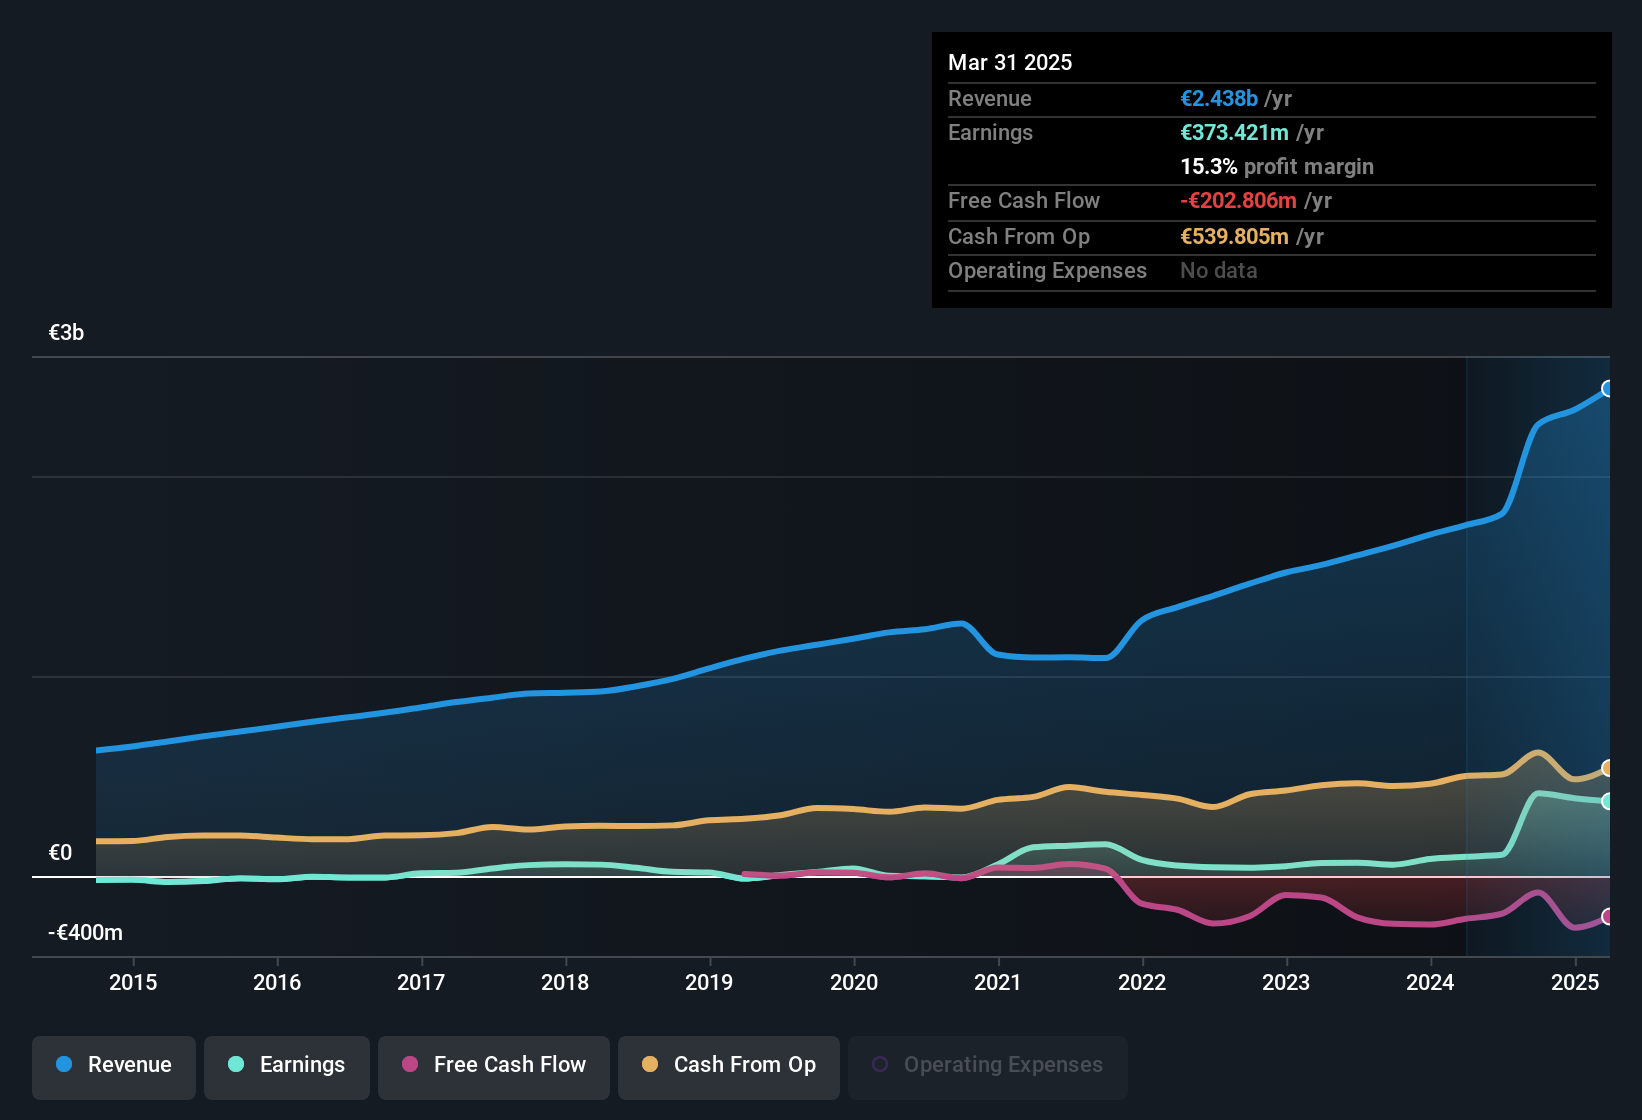Select the 2015 label on the x-axis
Image resolution: width=1642 pixels, height=1120 pixels.
coord(133,982)
